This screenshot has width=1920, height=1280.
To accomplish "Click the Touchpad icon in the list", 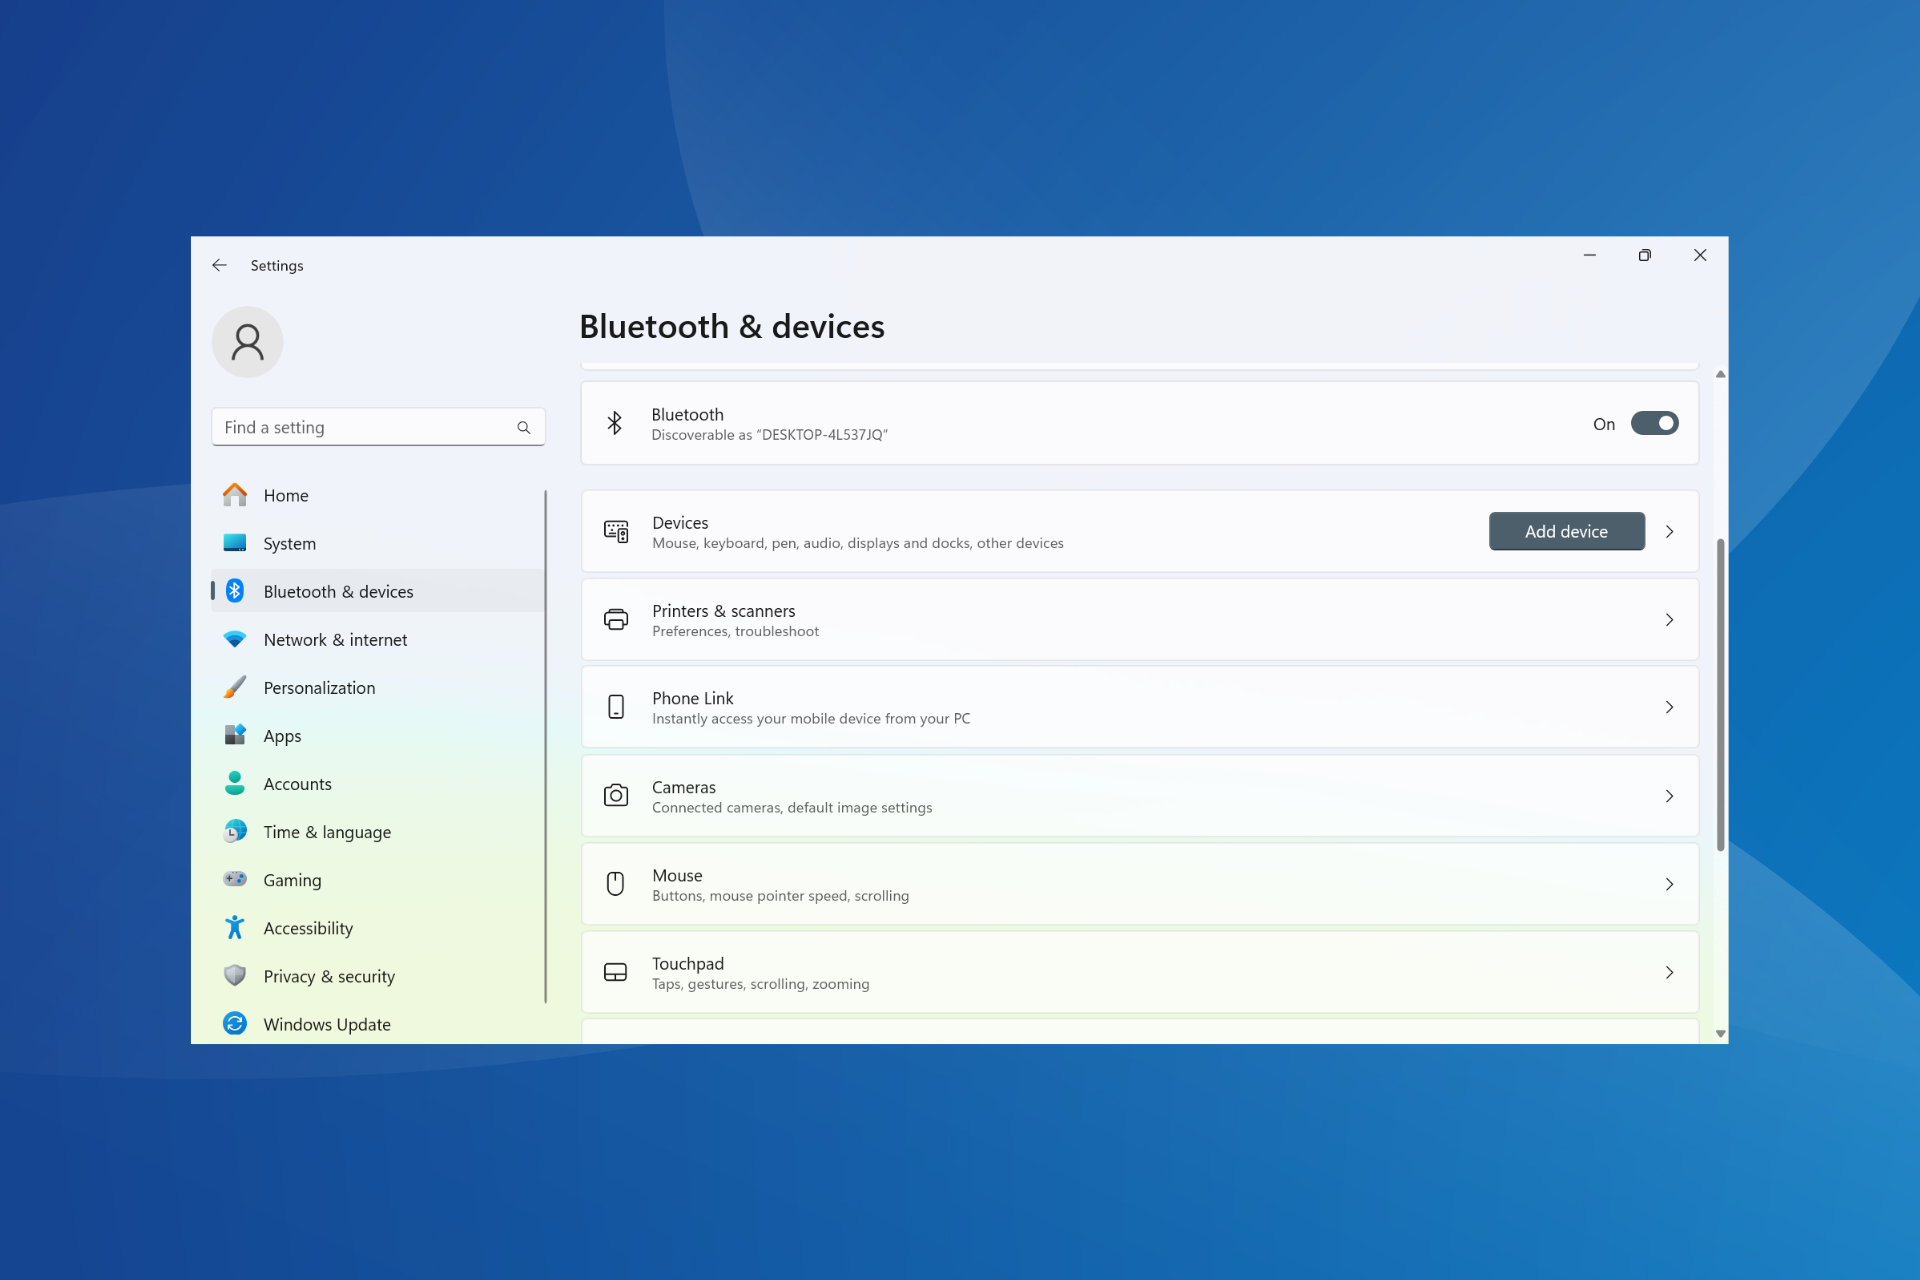I will (x=616, y=972).
